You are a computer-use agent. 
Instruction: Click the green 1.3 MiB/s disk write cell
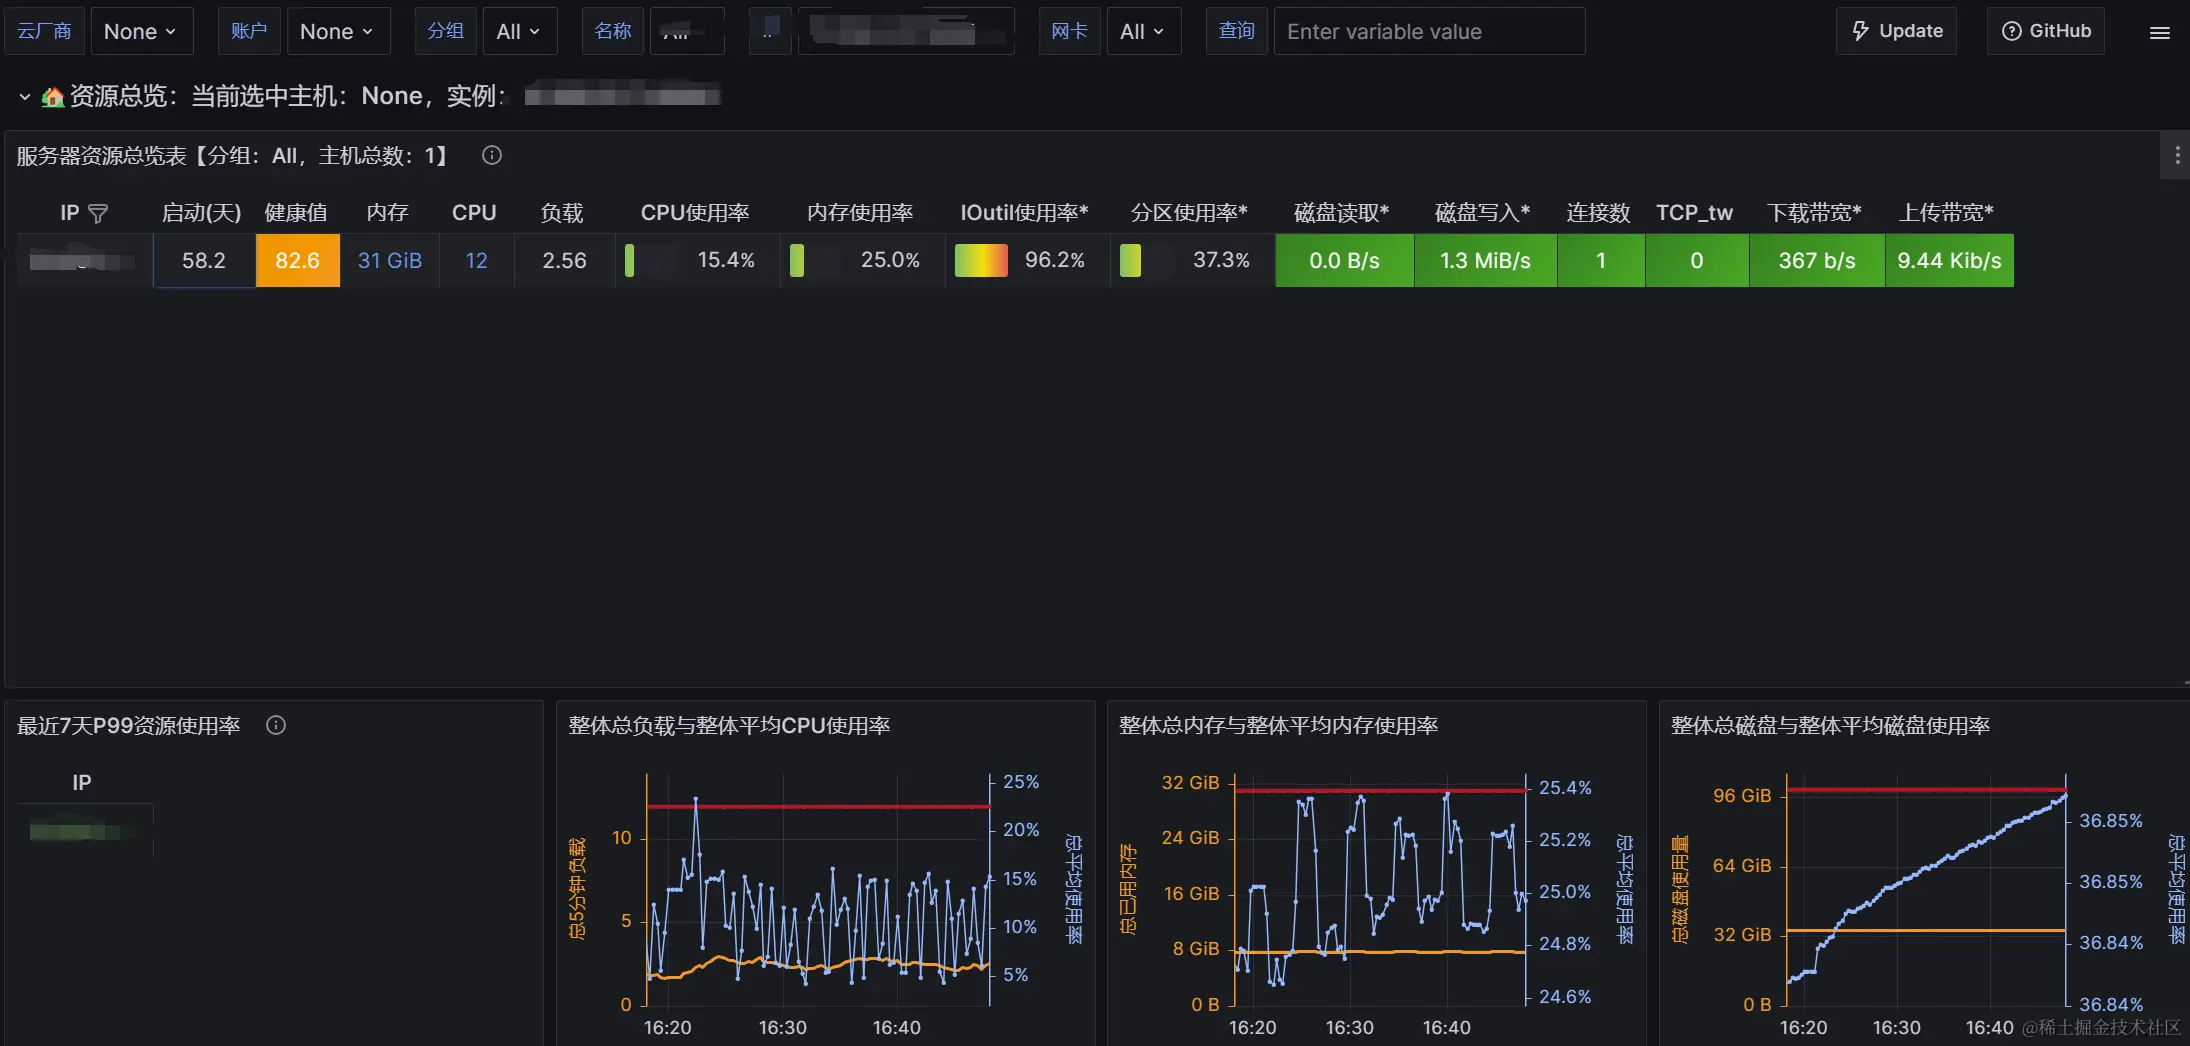[1486, 260]
